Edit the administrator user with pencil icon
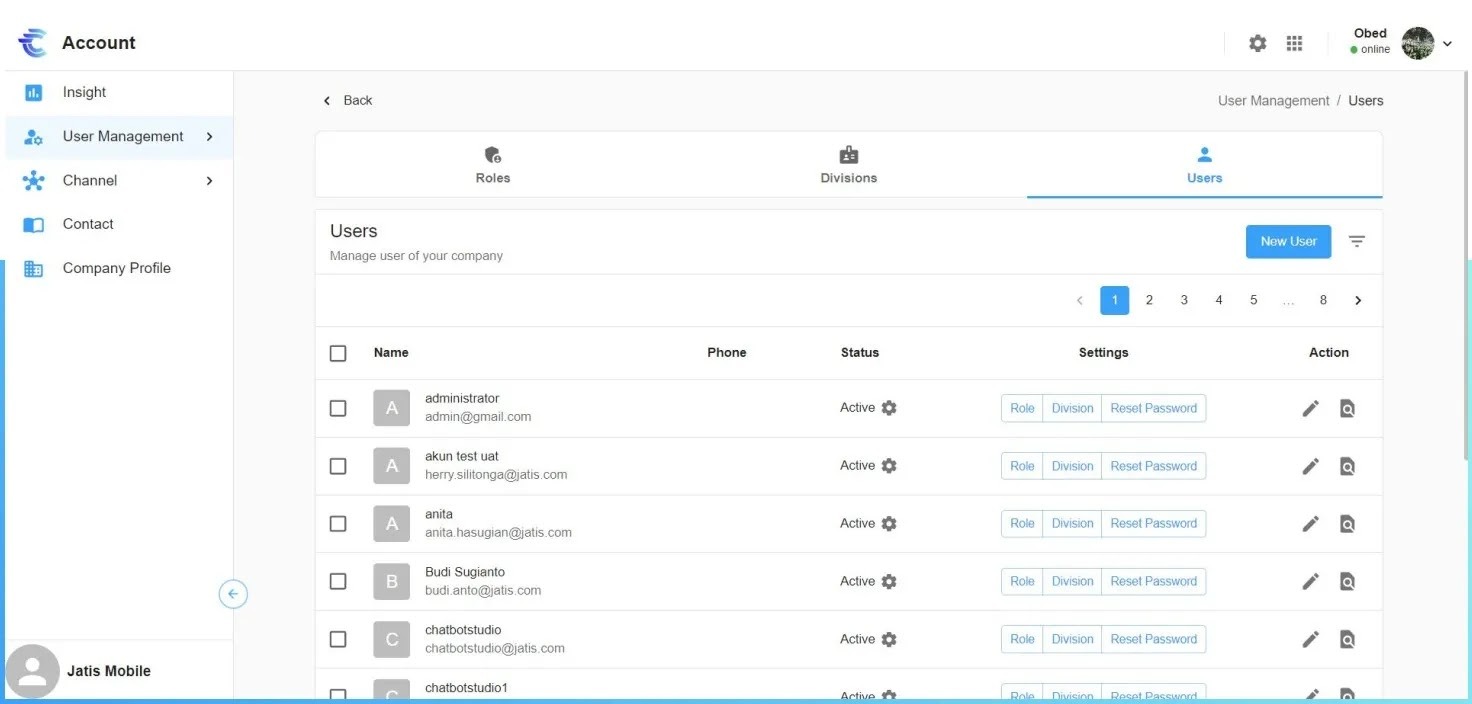 [1310, 408]
